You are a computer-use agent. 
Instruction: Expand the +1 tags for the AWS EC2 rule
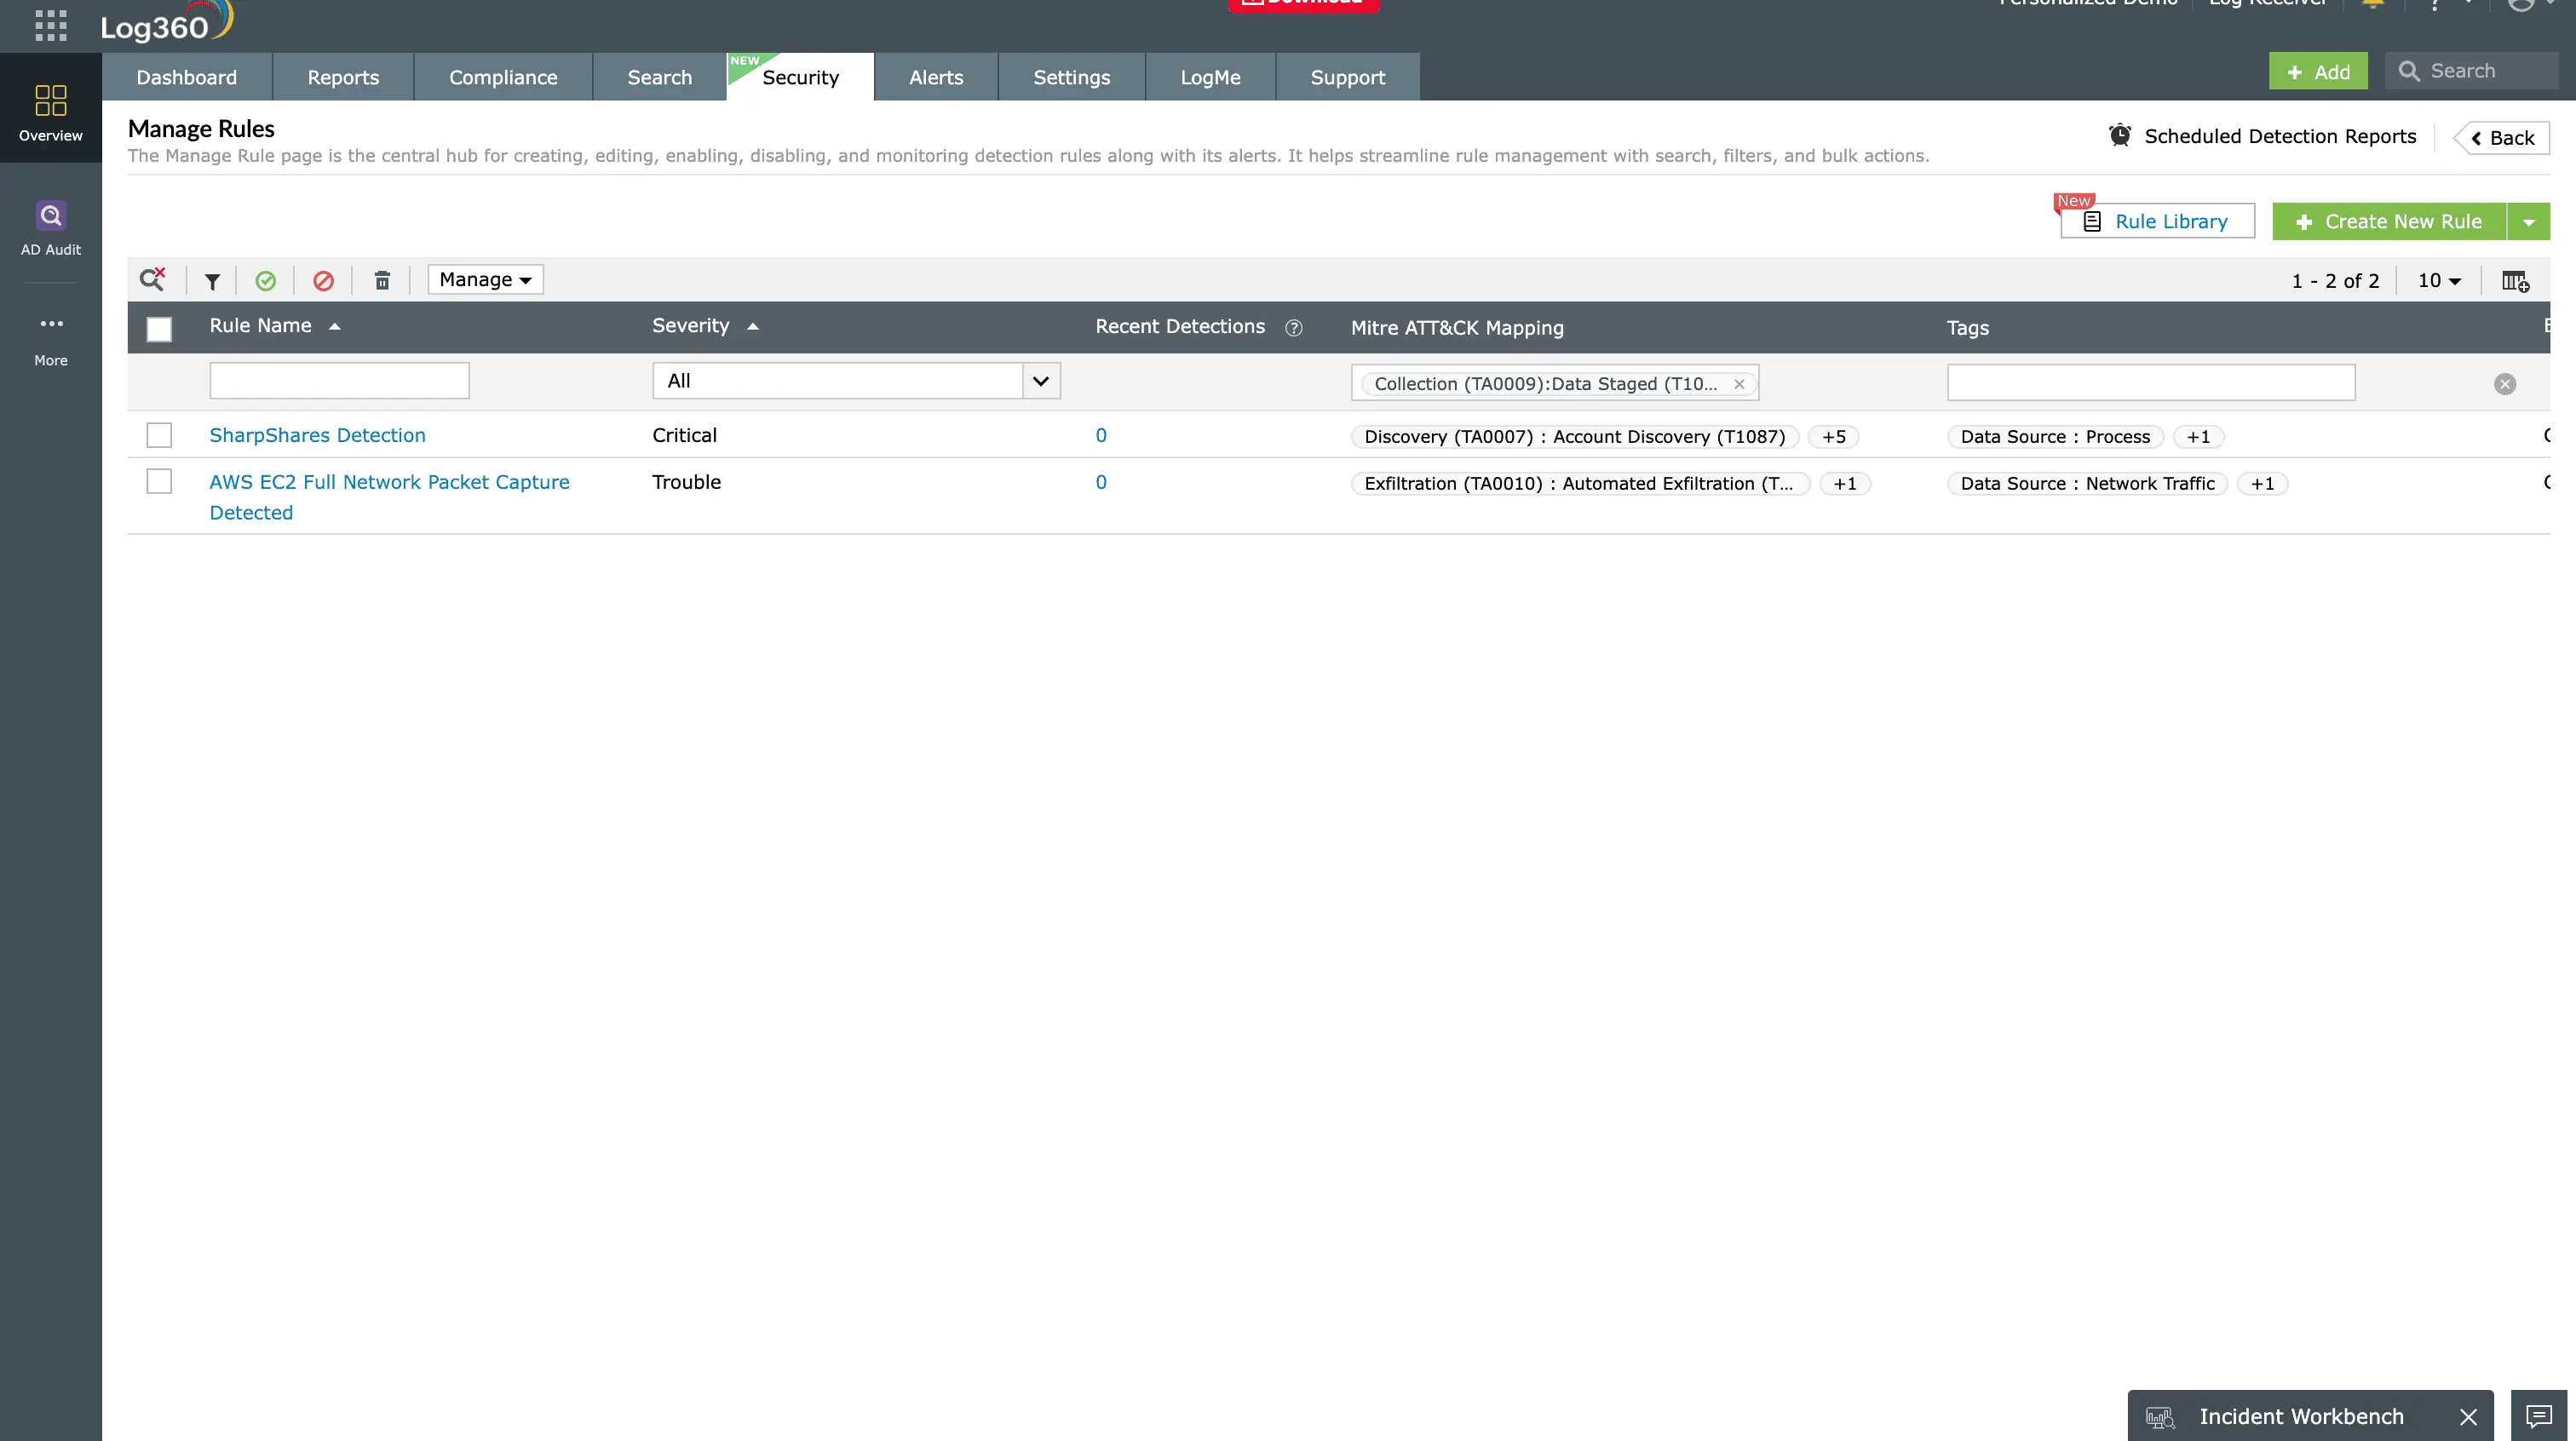(2262, 484)
